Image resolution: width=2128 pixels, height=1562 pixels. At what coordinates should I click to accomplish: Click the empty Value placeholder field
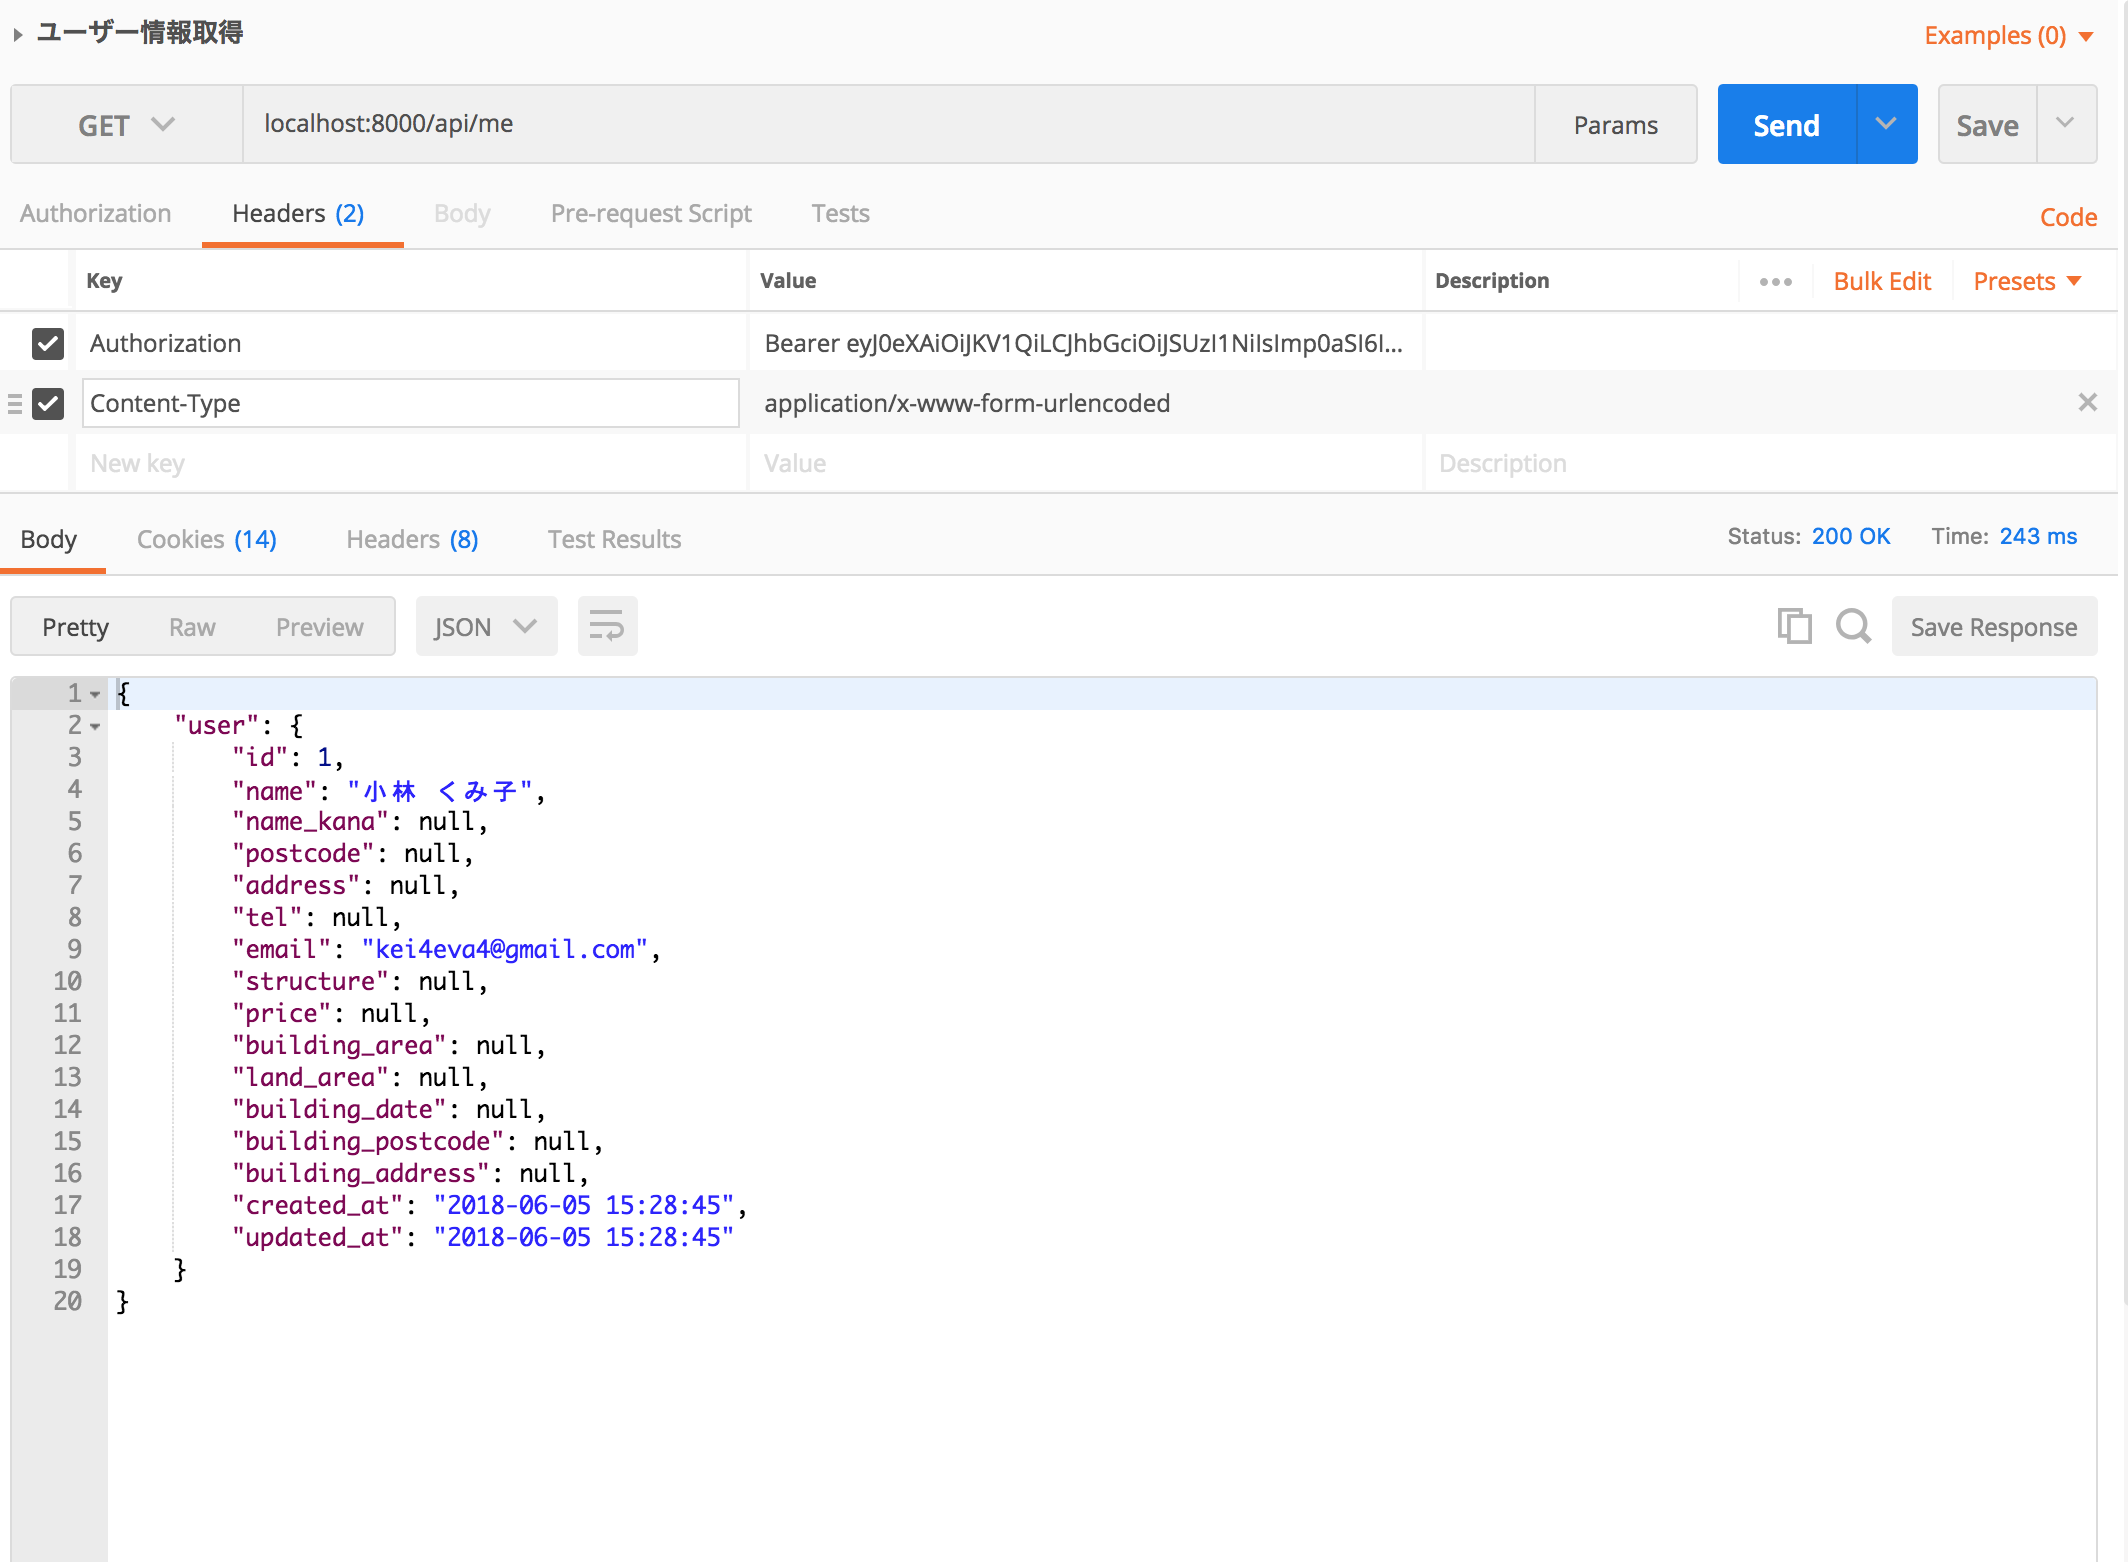[x=1086, y=463]
